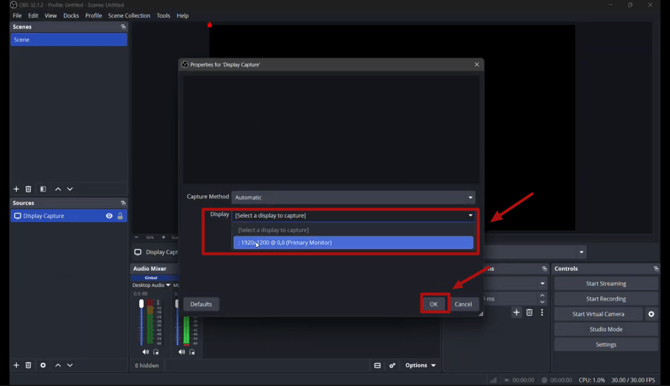The height and width of the screenshot is (386, 670).
Task: Add a new scene with plus icon
Action: [16, 189]
